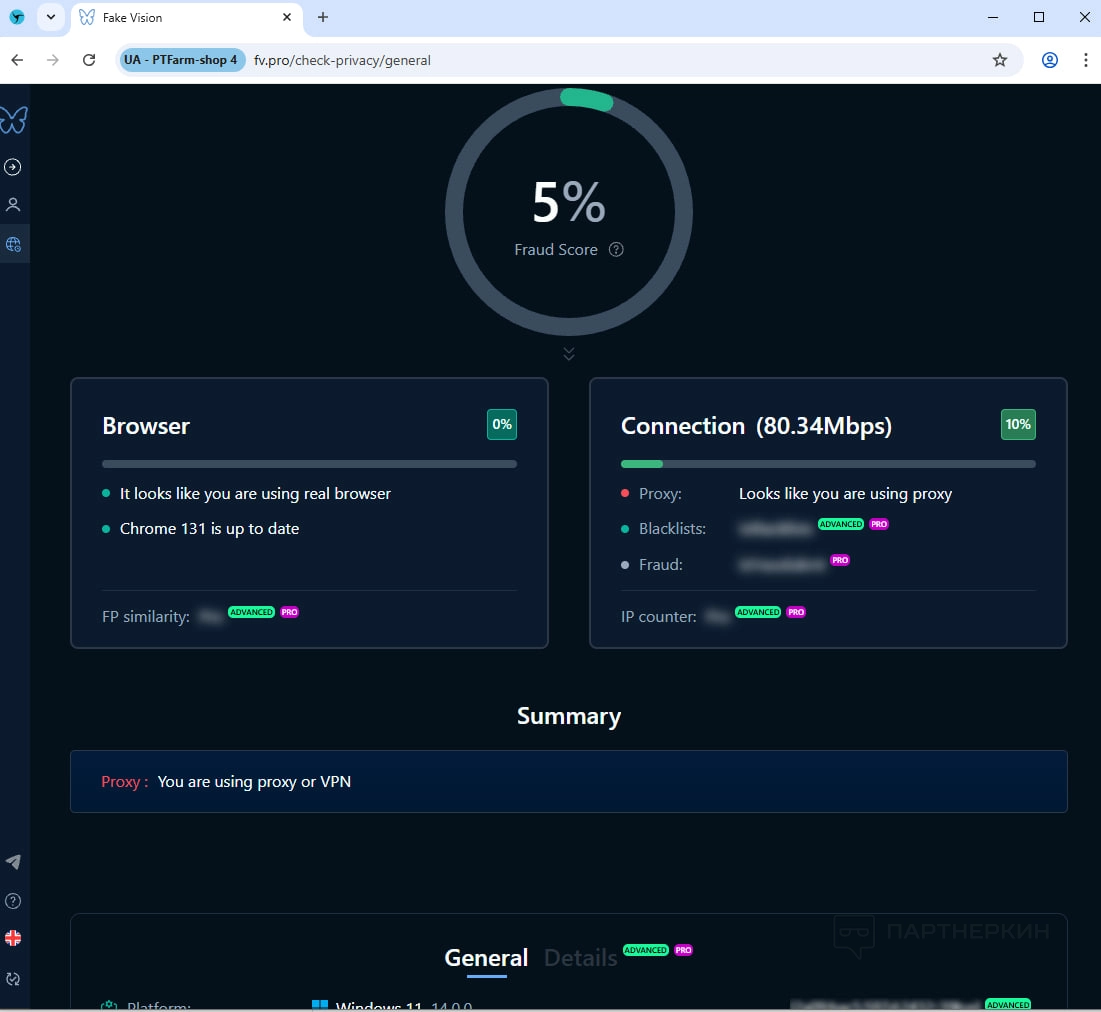The height and width of the screenshot is (1012, 1101).
Task: Open the user profile sidebar icon
Action: click(13, 205)
